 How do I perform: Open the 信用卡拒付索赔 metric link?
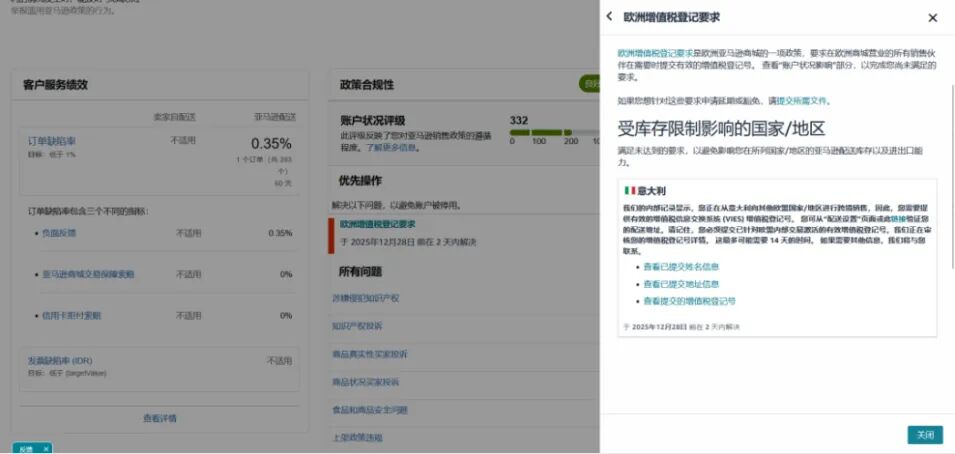click(71, 315)
